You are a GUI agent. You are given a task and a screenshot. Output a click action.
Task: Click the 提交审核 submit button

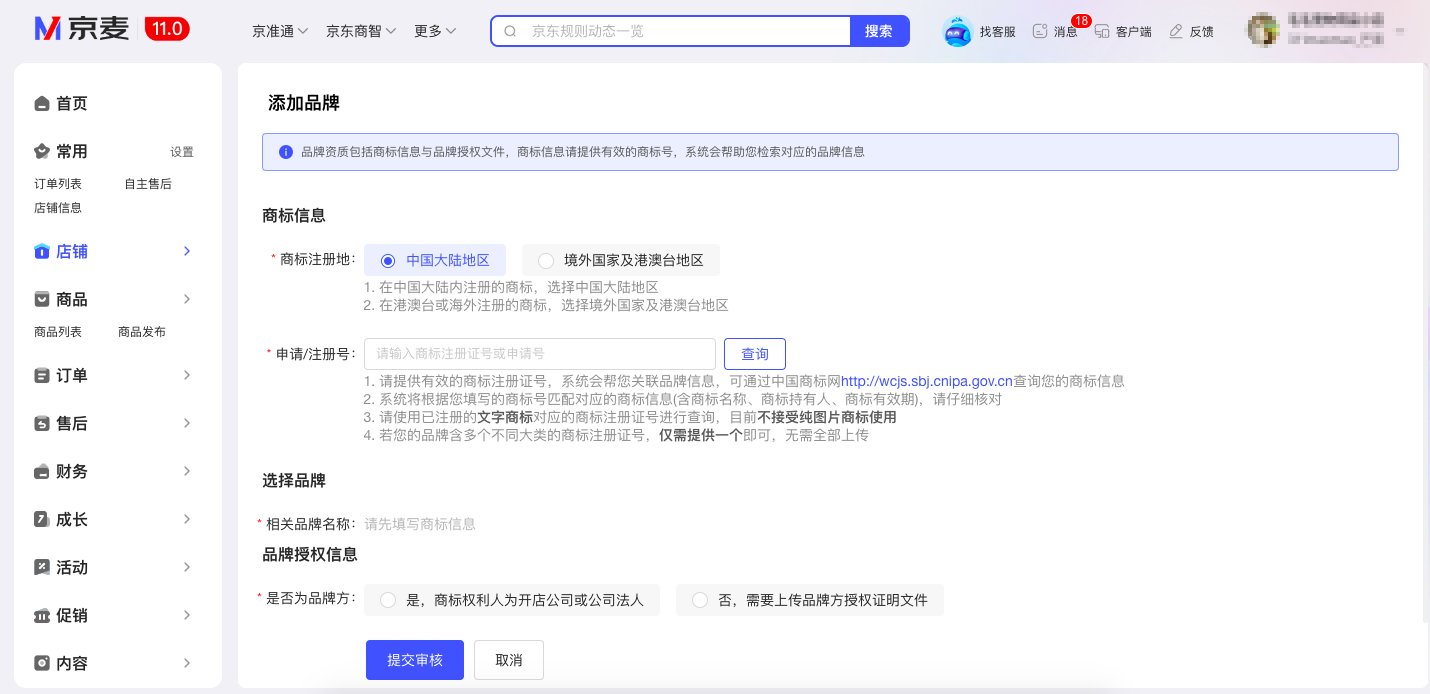pyautogui.click(x=415, y=660)
